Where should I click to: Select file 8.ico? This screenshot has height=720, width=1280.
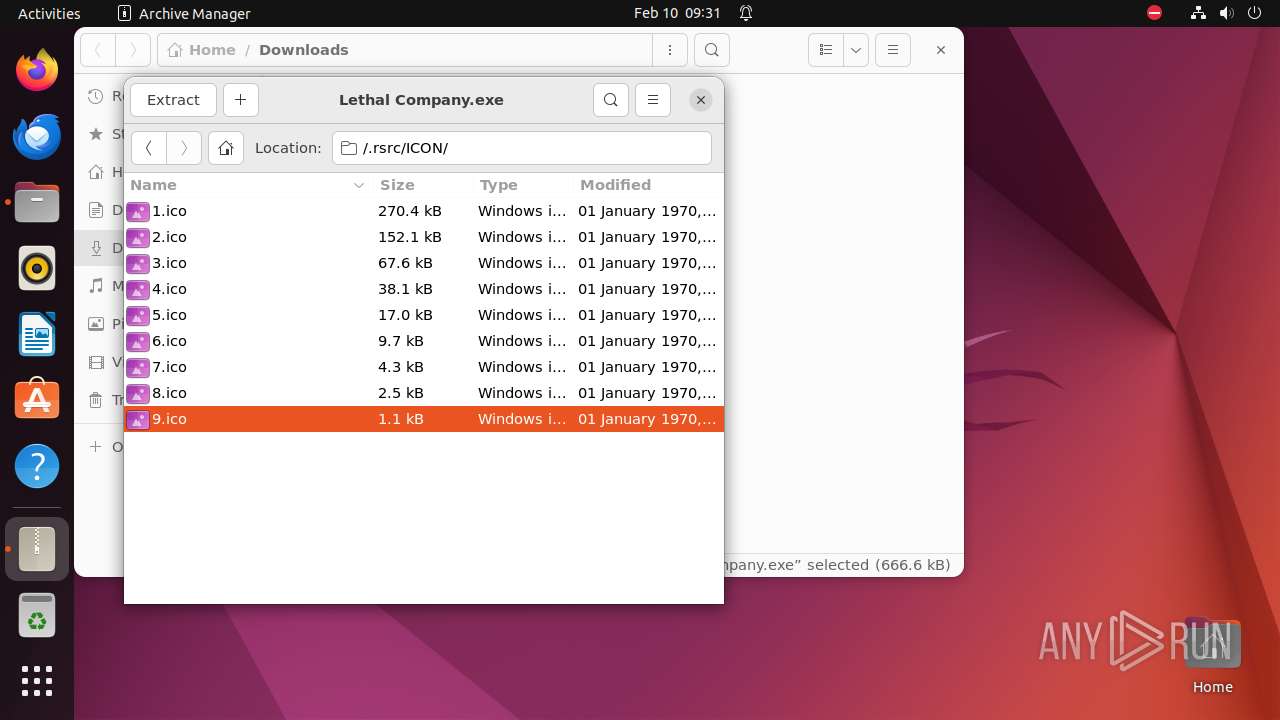point(423,393)
